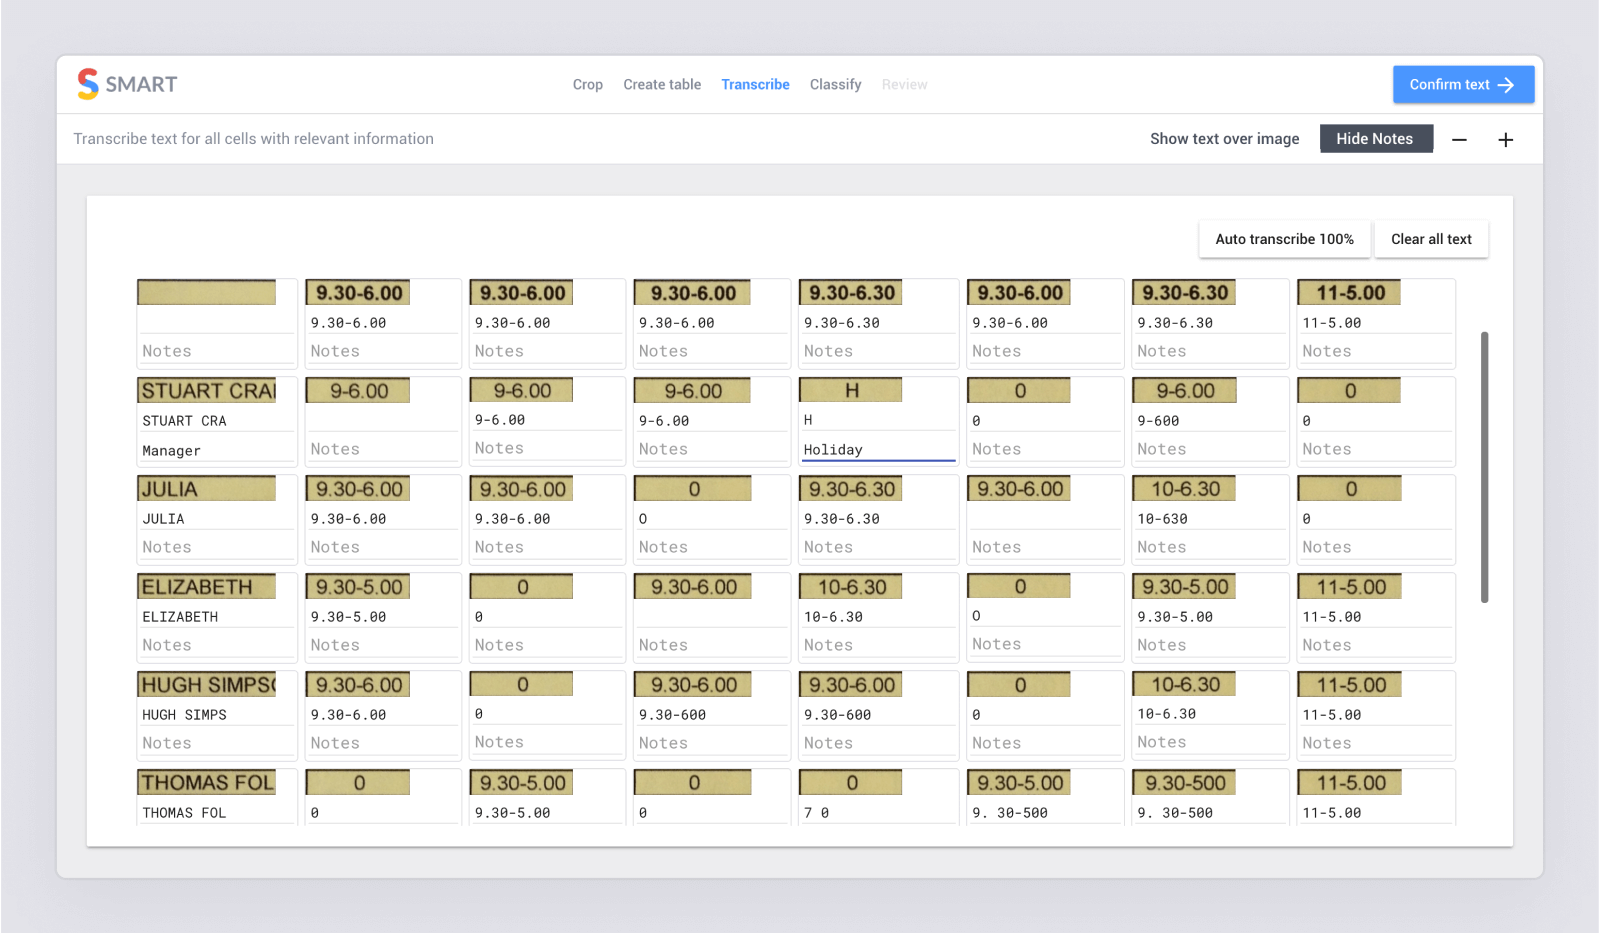Click the THOMAS FOL cropped image thumbnail
This screenshot has height=933, width=1600.
coord(206,783)
